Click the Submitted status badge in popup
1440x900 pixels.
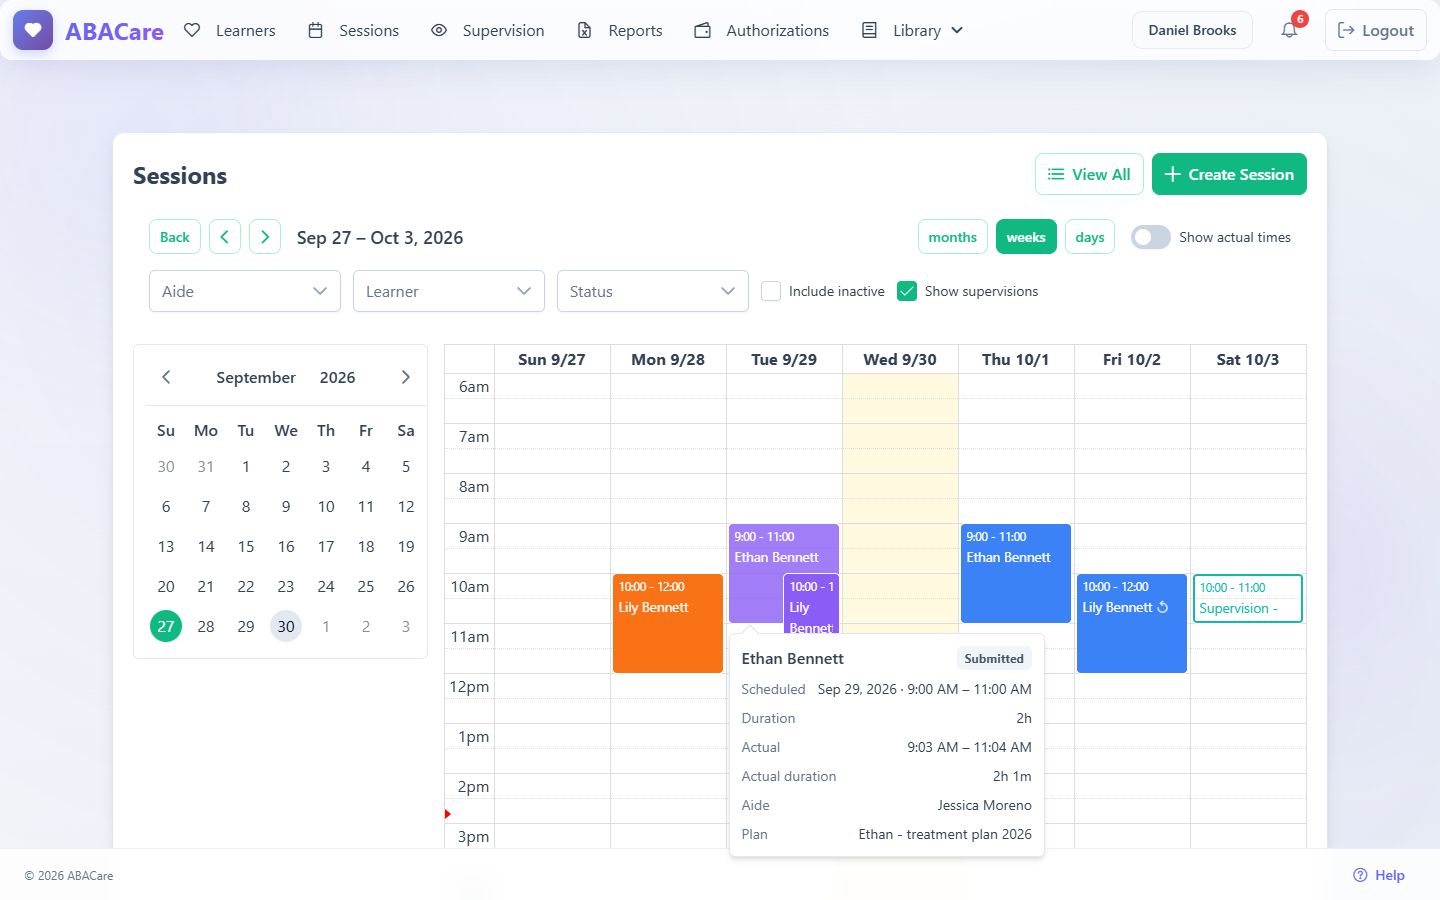tap(994, 658)
